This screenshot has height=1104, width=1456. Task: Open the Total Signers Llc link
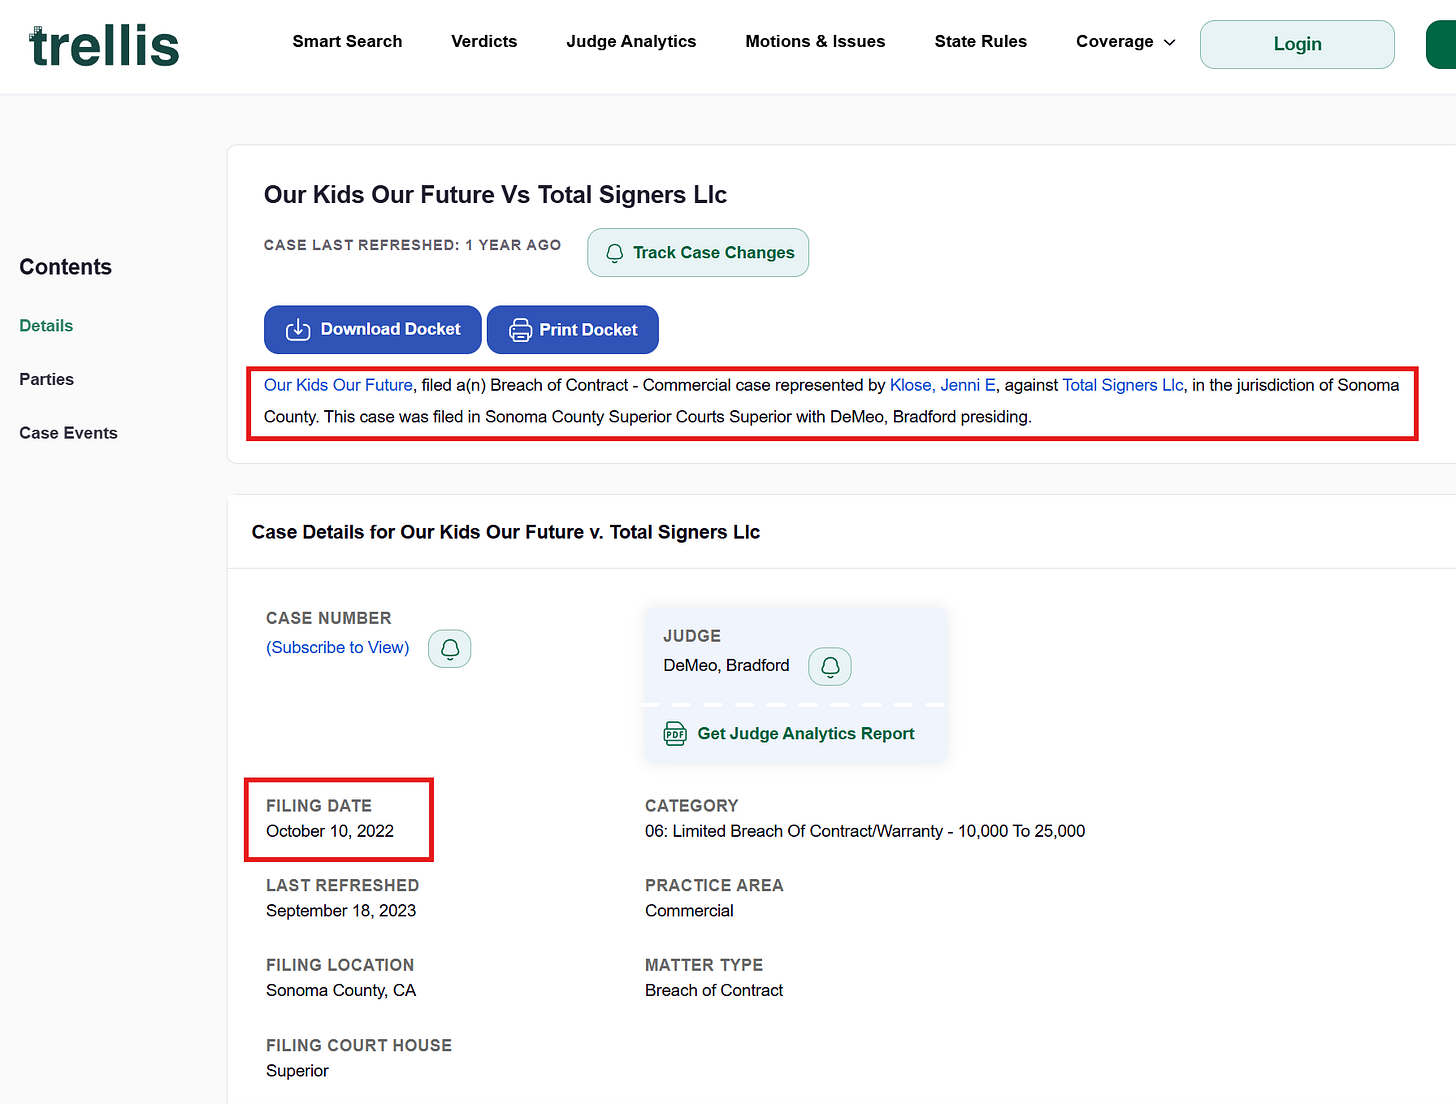[1123, 385]
